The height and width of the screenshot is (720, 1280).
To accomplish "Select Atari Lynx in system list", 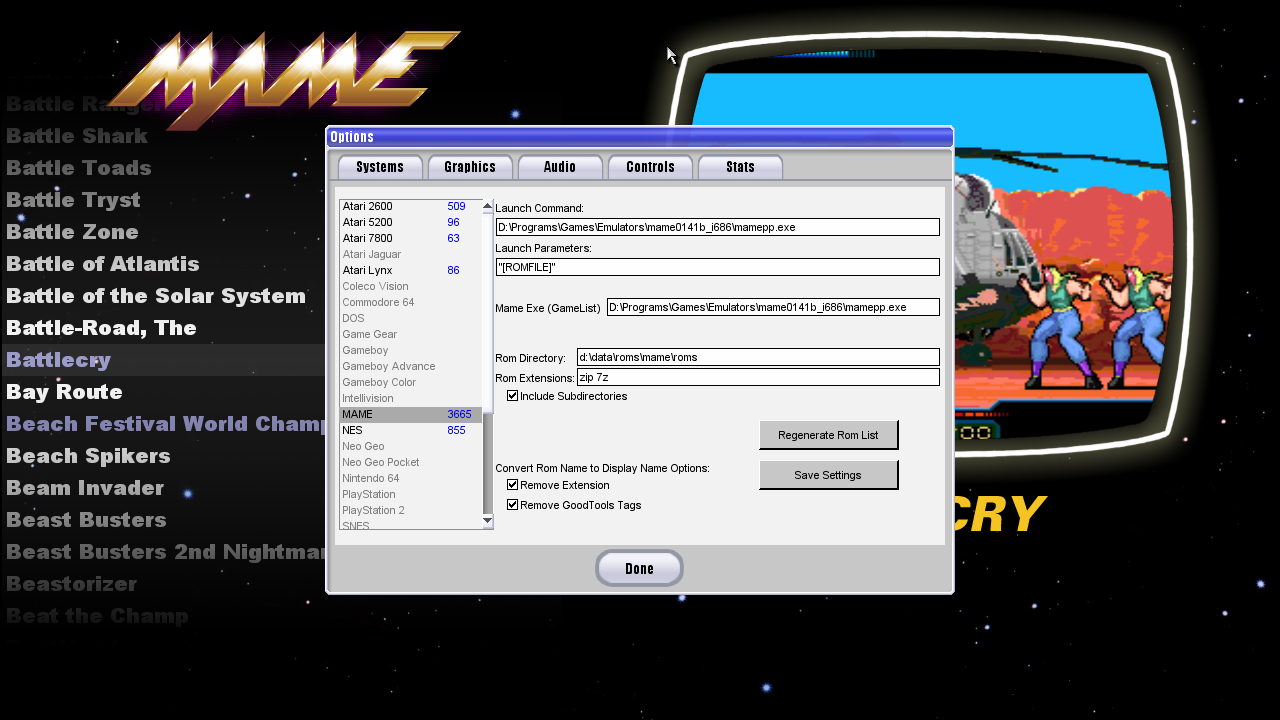I will (411, 270).
